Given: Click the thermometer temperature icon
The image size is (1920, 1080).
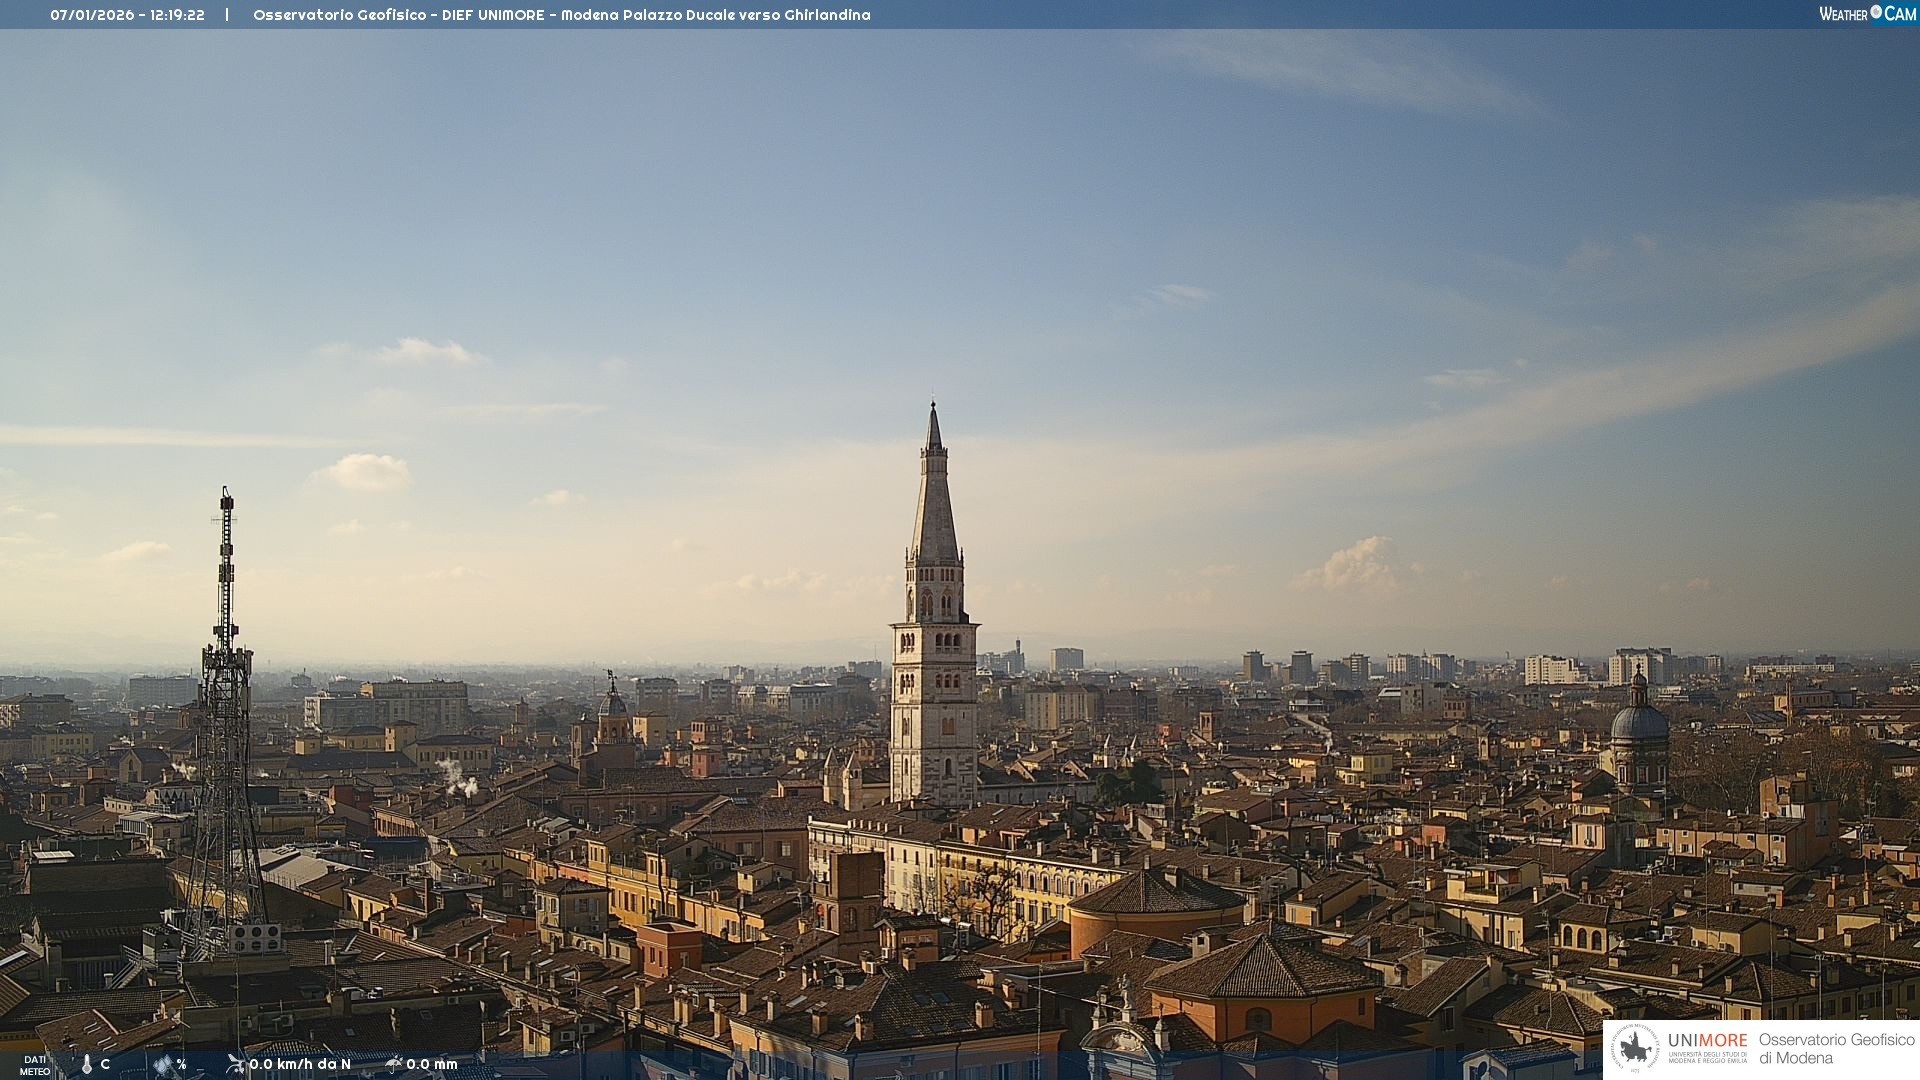Looking at the screenshot, I should (87, 1064).
